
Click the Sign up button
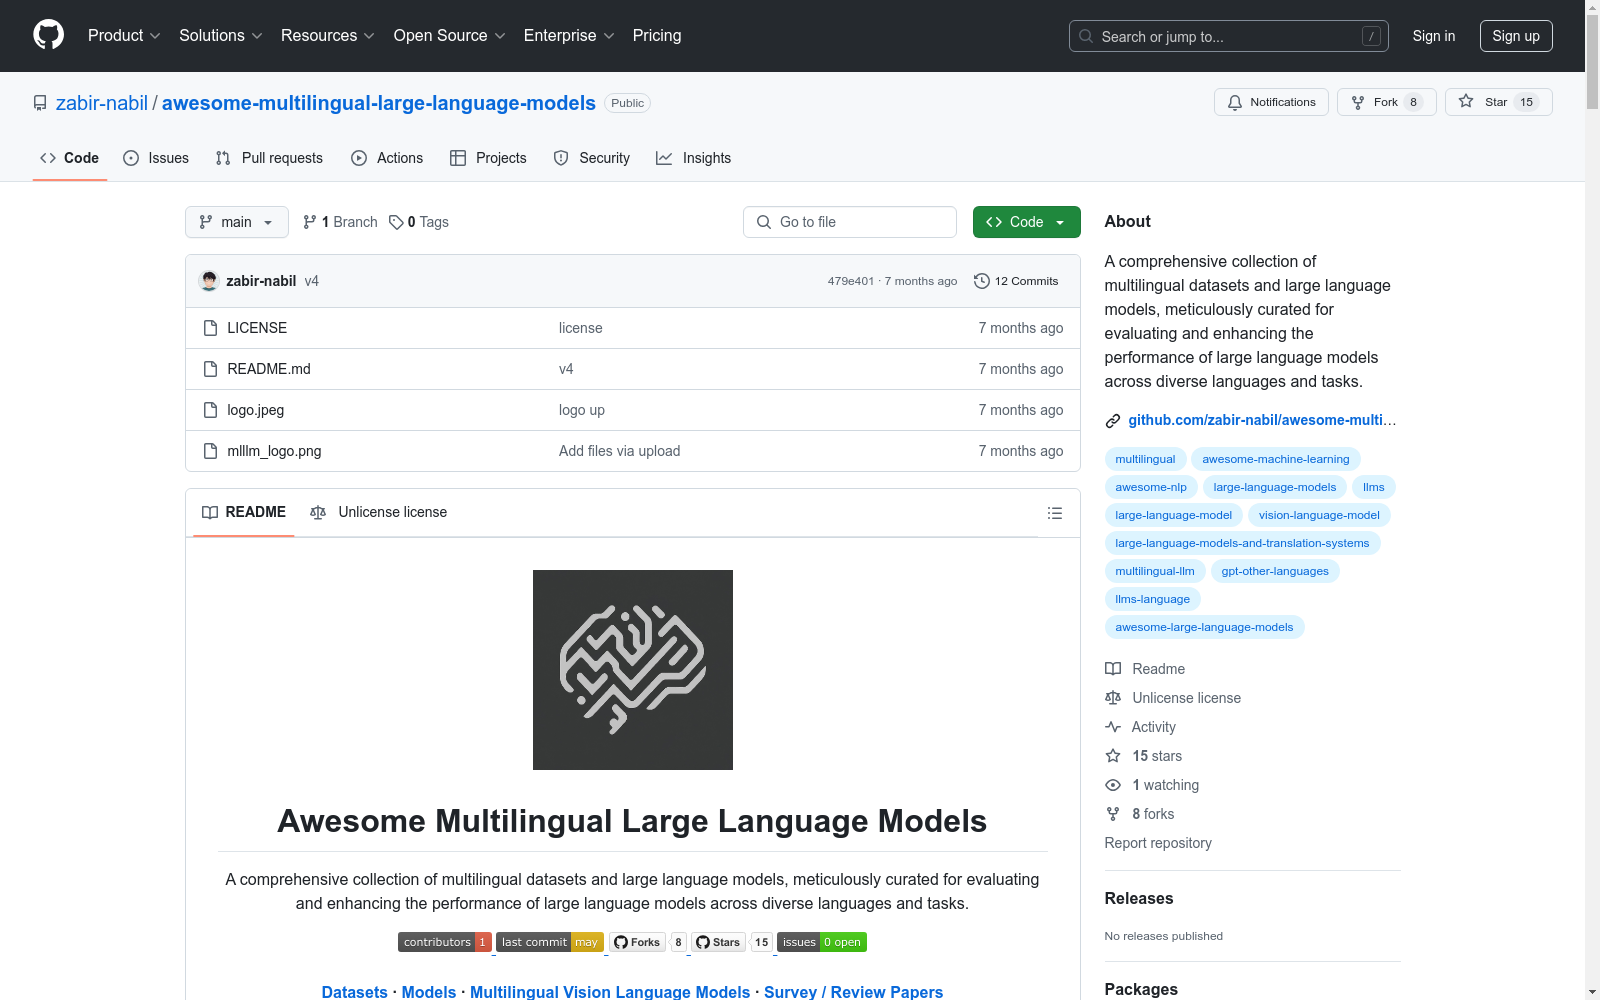[1516, 36]
